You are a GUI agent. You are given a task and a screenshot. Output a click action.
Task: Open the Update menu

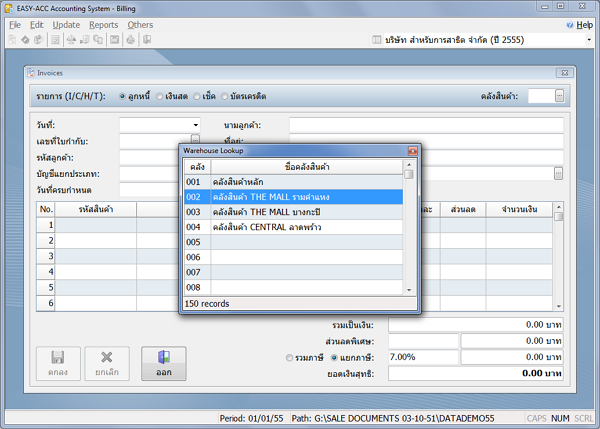click(66, 24)
